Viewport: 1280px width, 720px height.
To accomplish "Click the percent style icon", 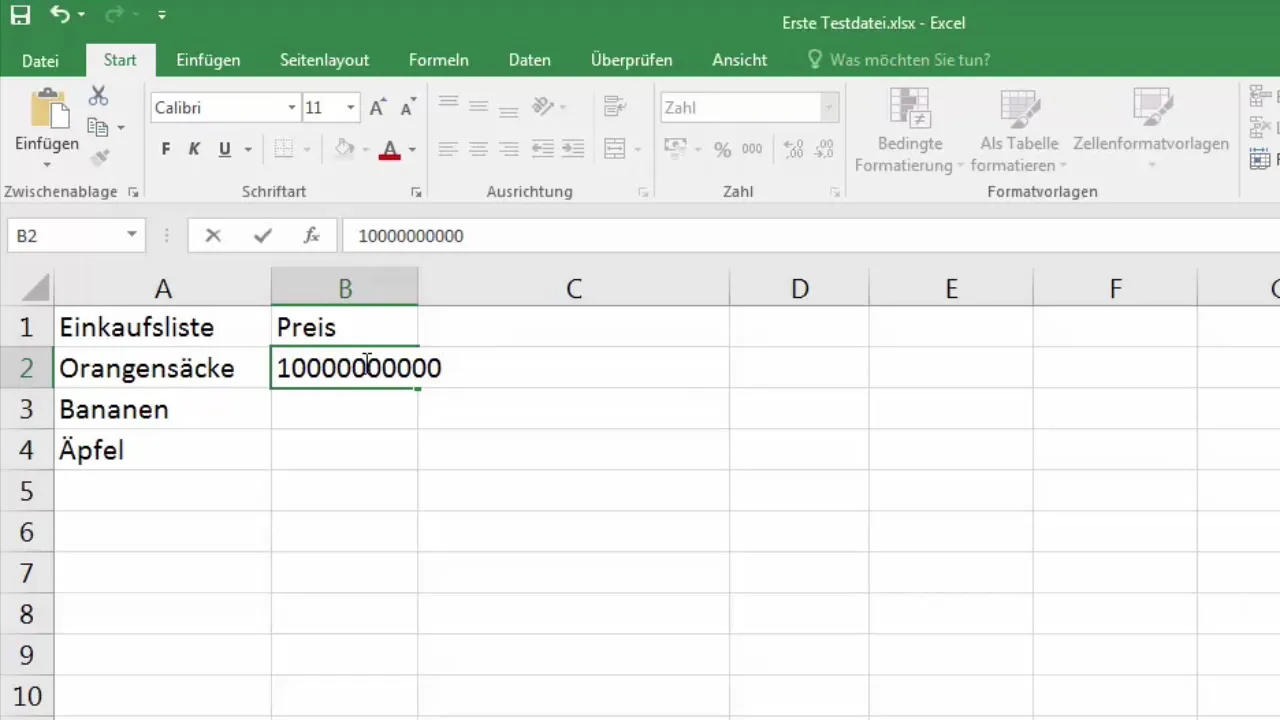I will tap(722, 149).
